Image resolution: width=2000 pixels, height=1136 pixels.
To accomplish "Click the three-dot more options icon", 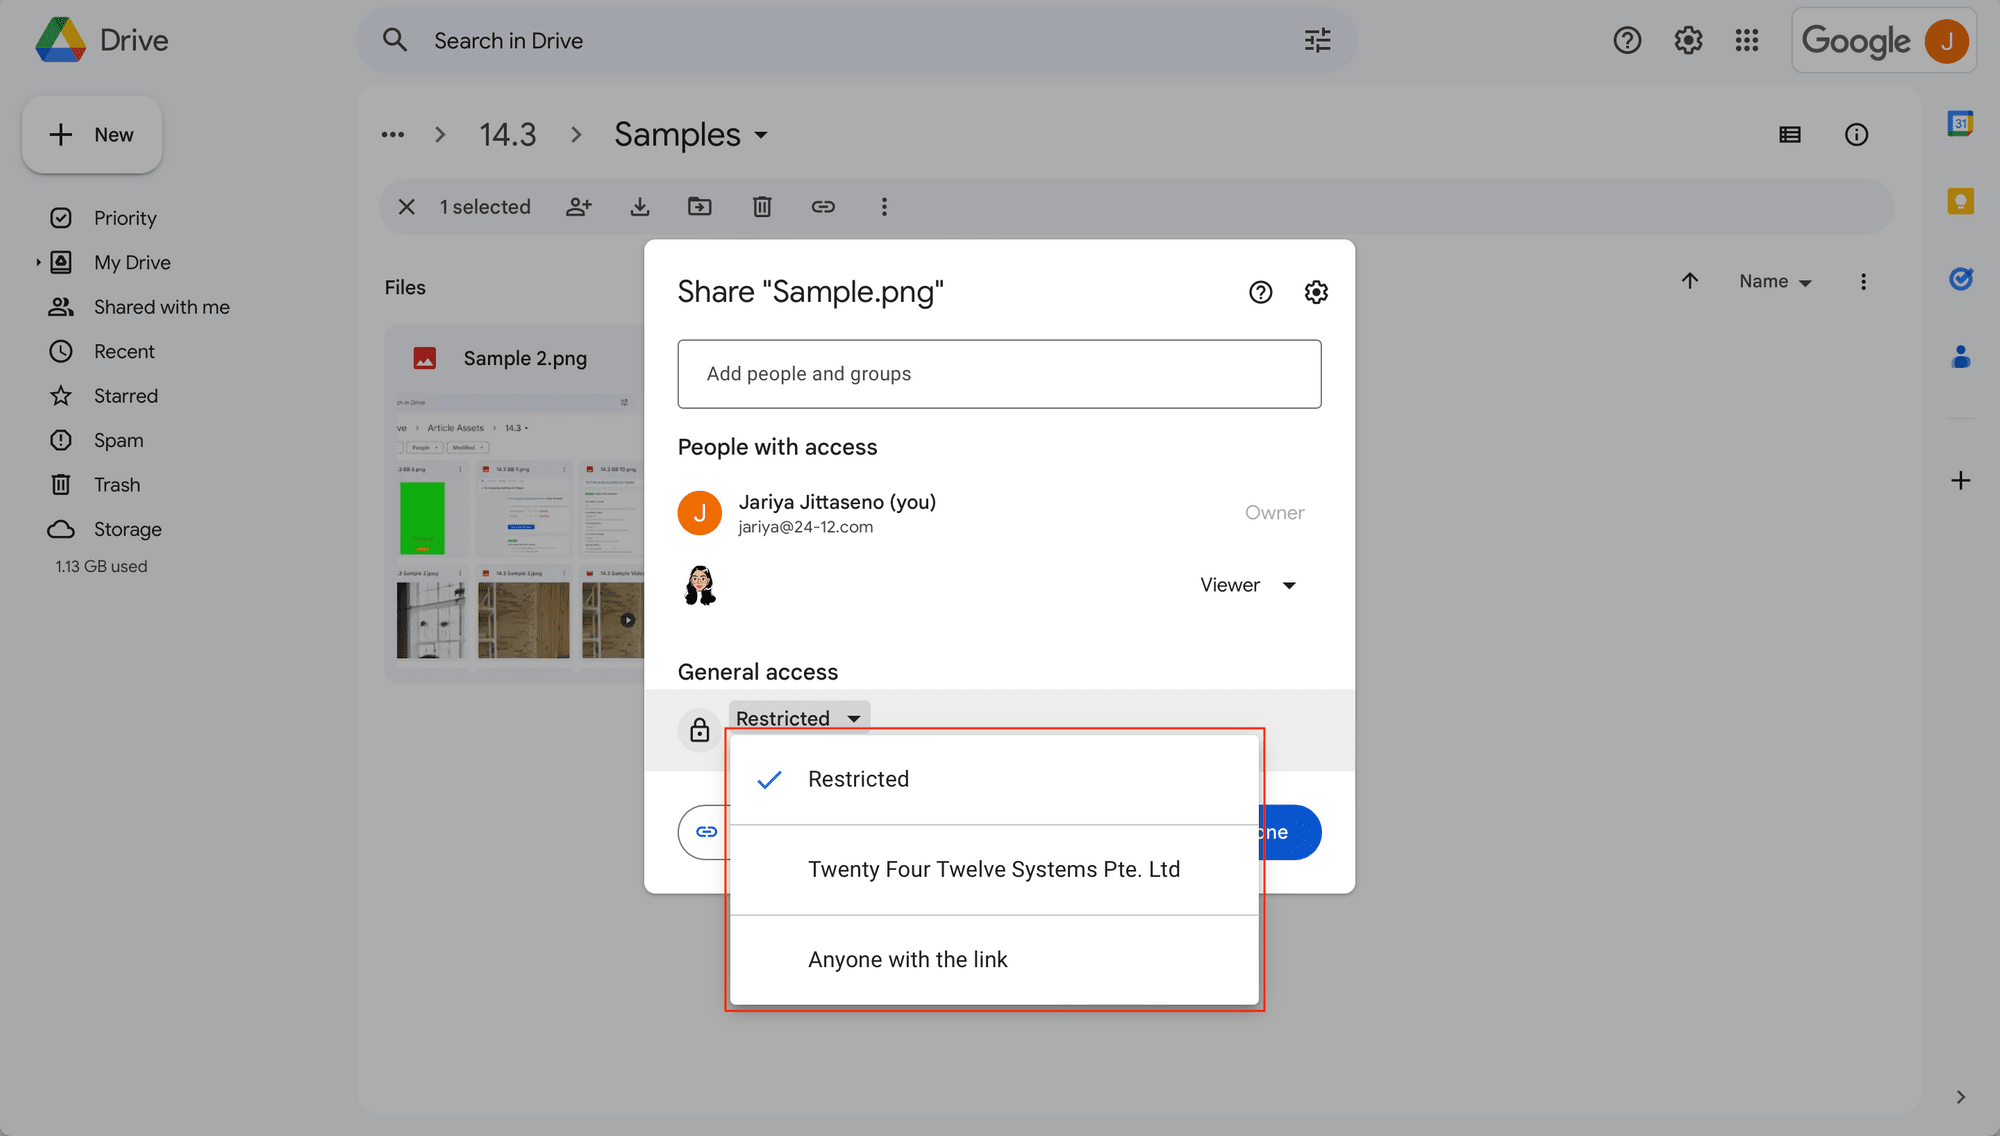I will click(883, 206).
